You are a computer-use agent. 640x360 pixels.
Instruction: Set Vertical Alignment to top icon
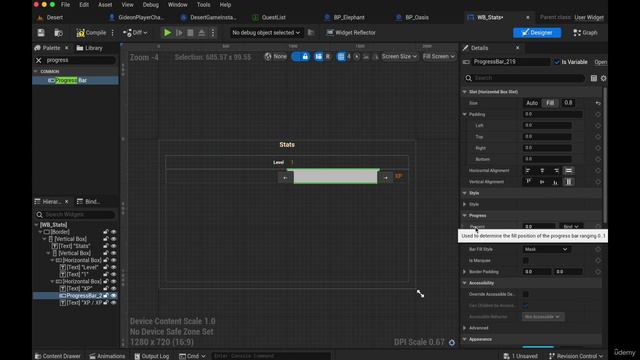[x=528, y=182]
